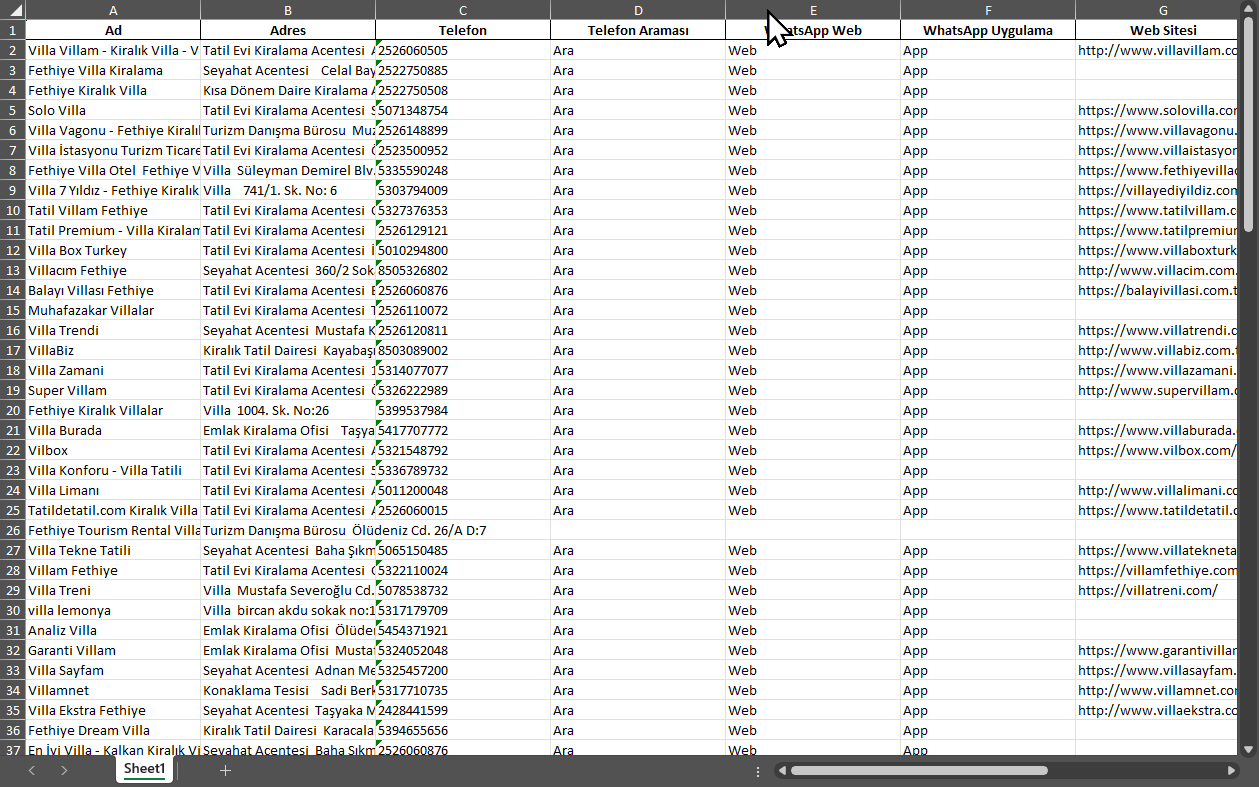Add a new sheet with the plus icon
Image resolution: width=1259 pixels, height=787 pixels.
click(225, 770)
